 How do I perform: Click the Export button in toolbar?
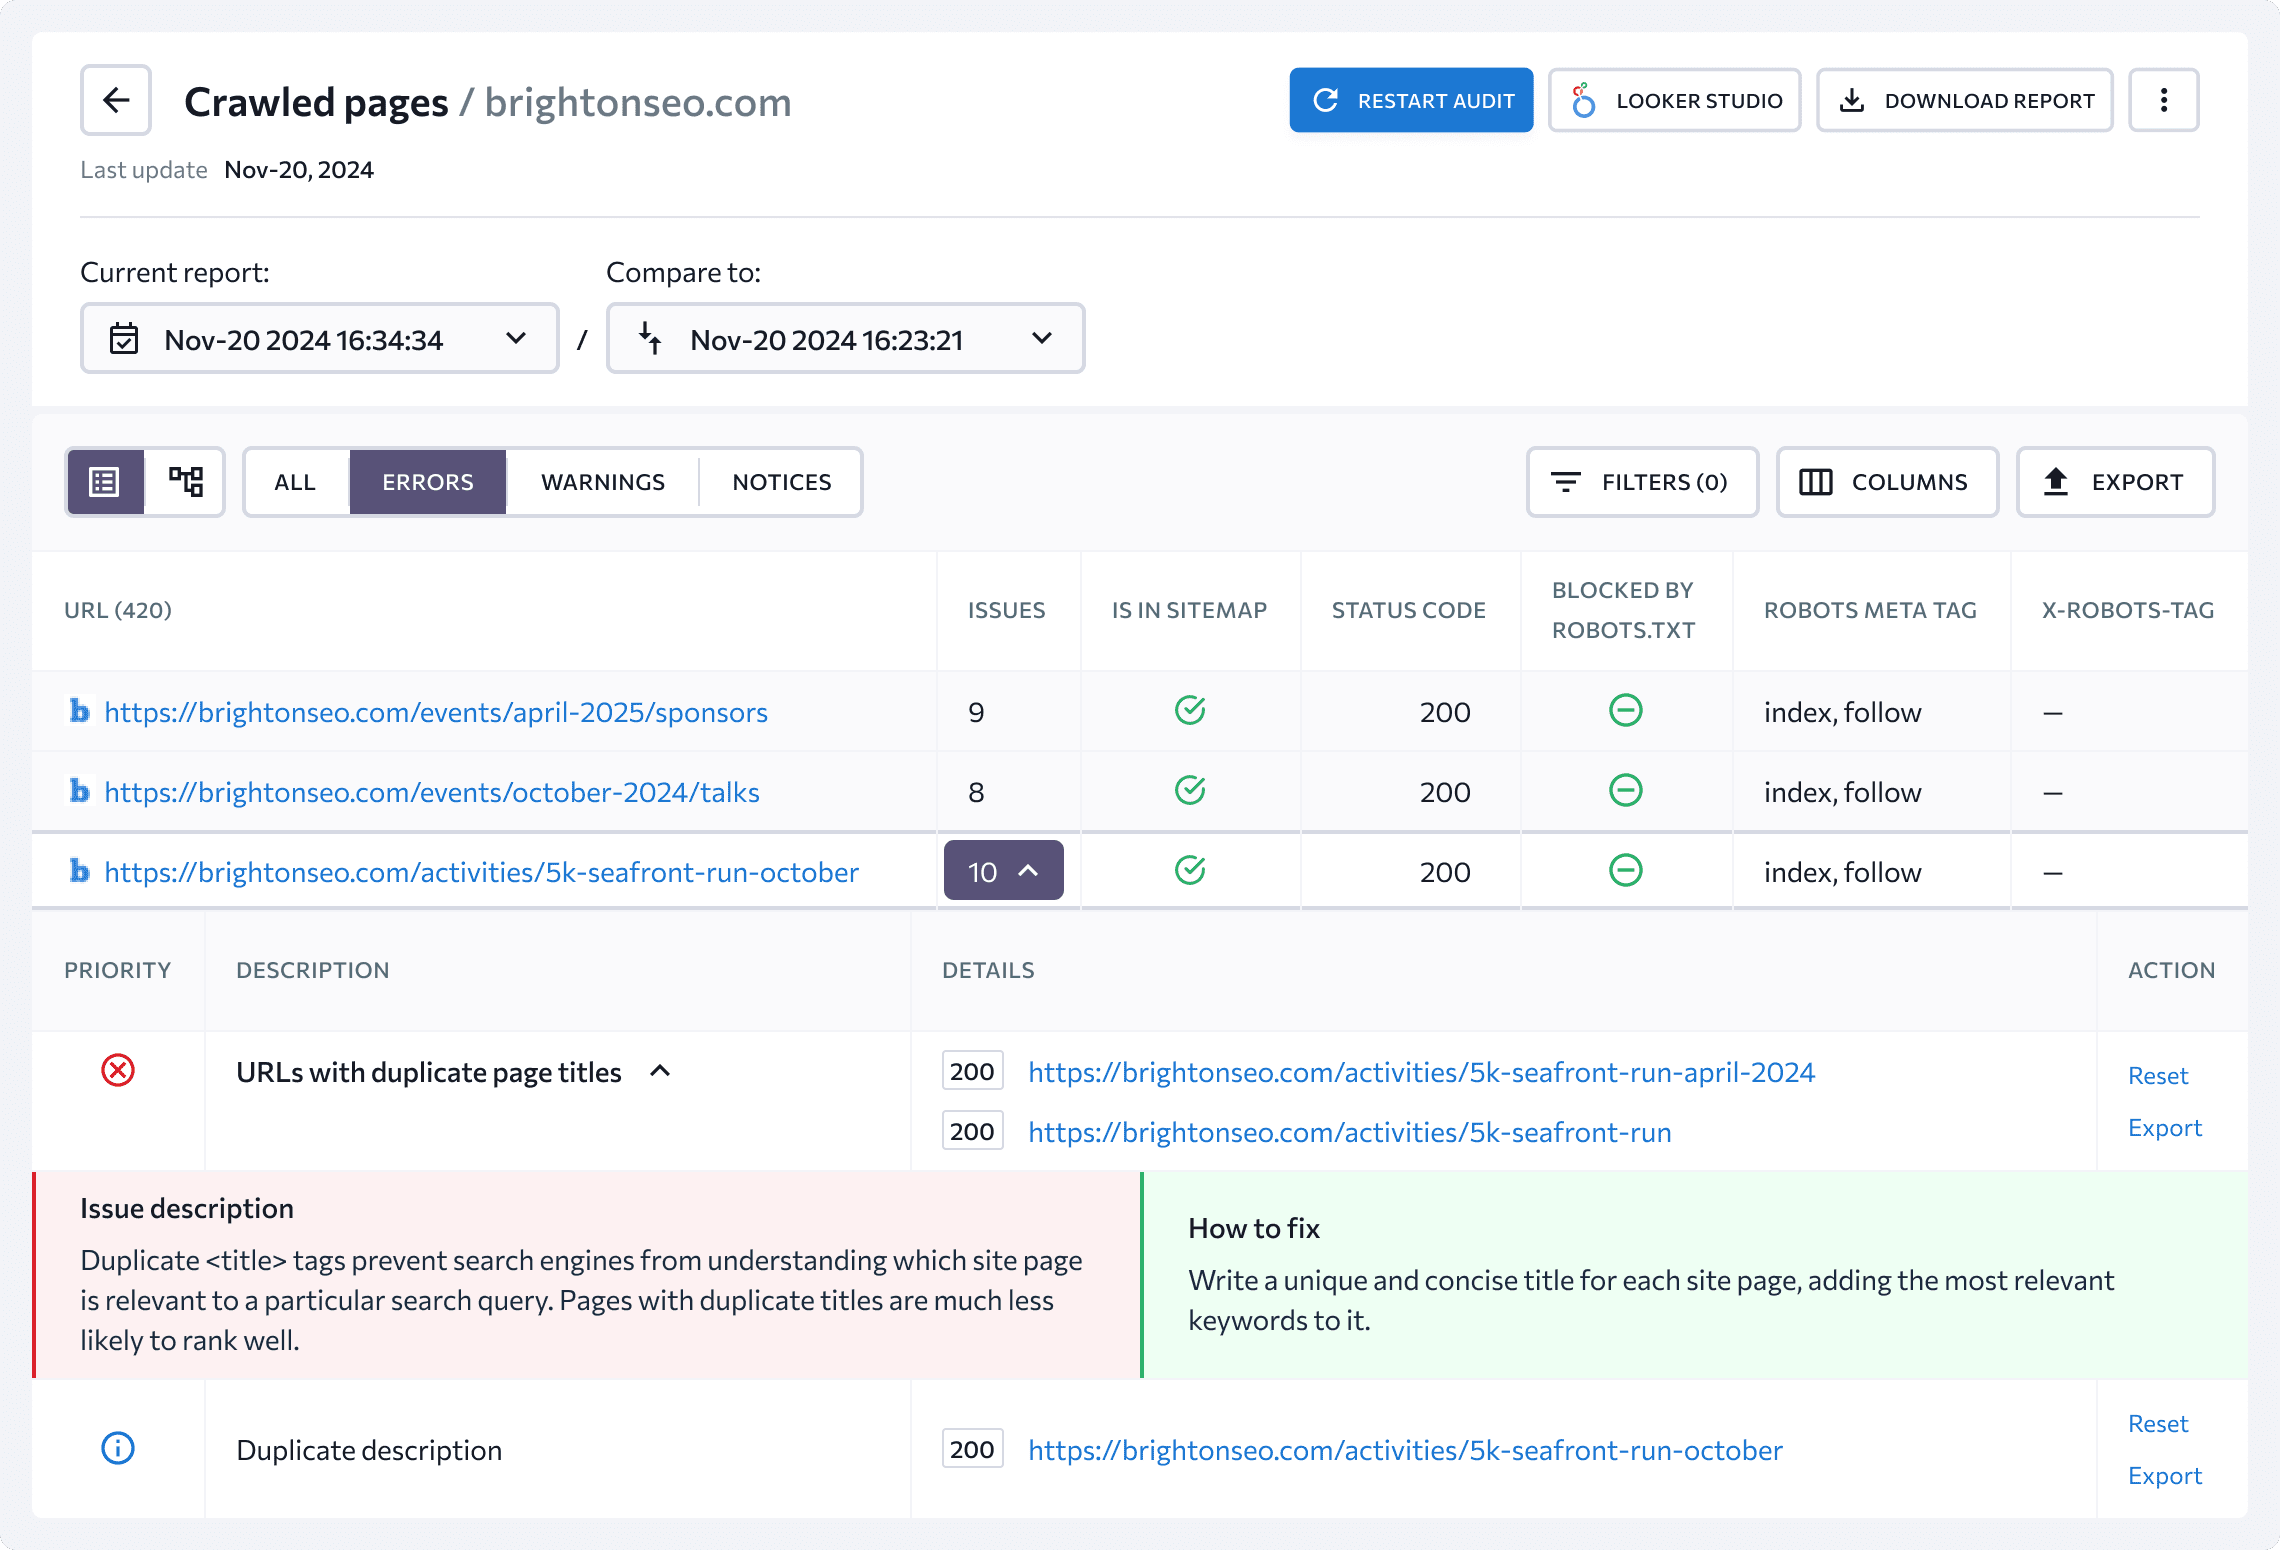2116,482
